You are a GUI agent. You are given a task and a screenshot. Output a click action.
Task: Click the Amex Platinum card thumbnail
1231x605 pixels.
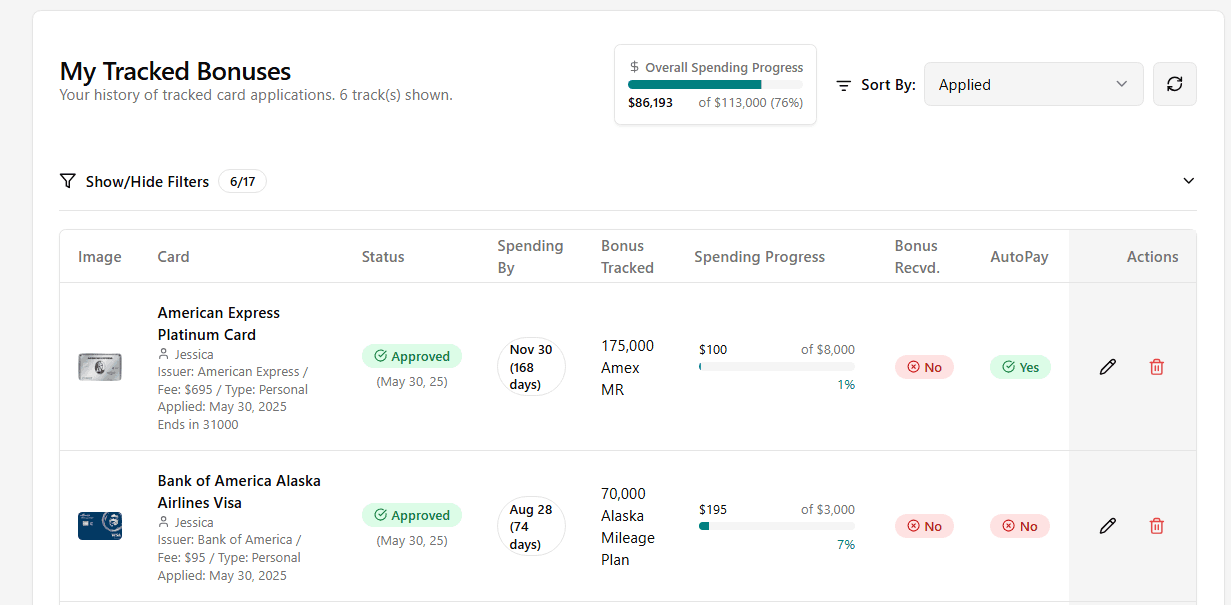click(100, 367)
